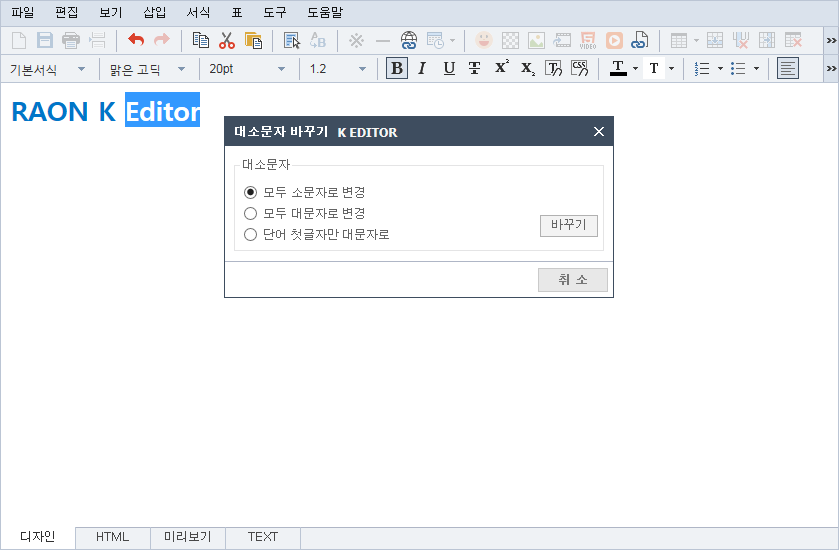Switch to the 미리보기 tab
839x550 pixels.
tap(188, 537)
